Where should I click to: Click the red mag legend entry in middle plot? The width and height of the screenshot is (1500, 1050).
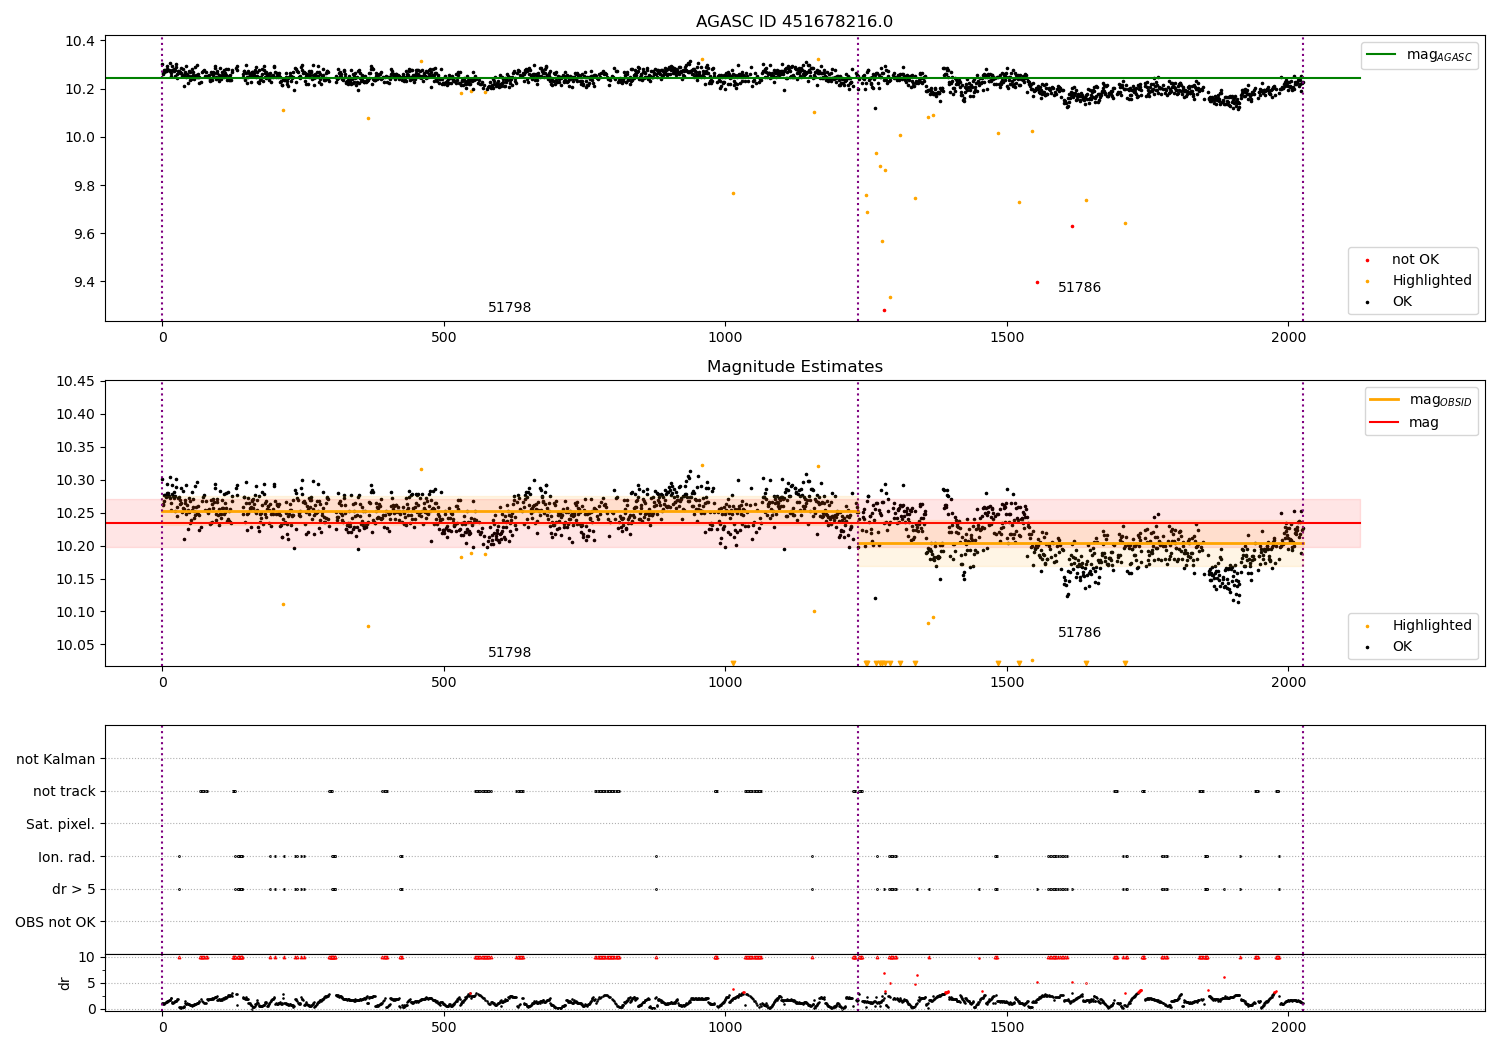click(1405, 423)
